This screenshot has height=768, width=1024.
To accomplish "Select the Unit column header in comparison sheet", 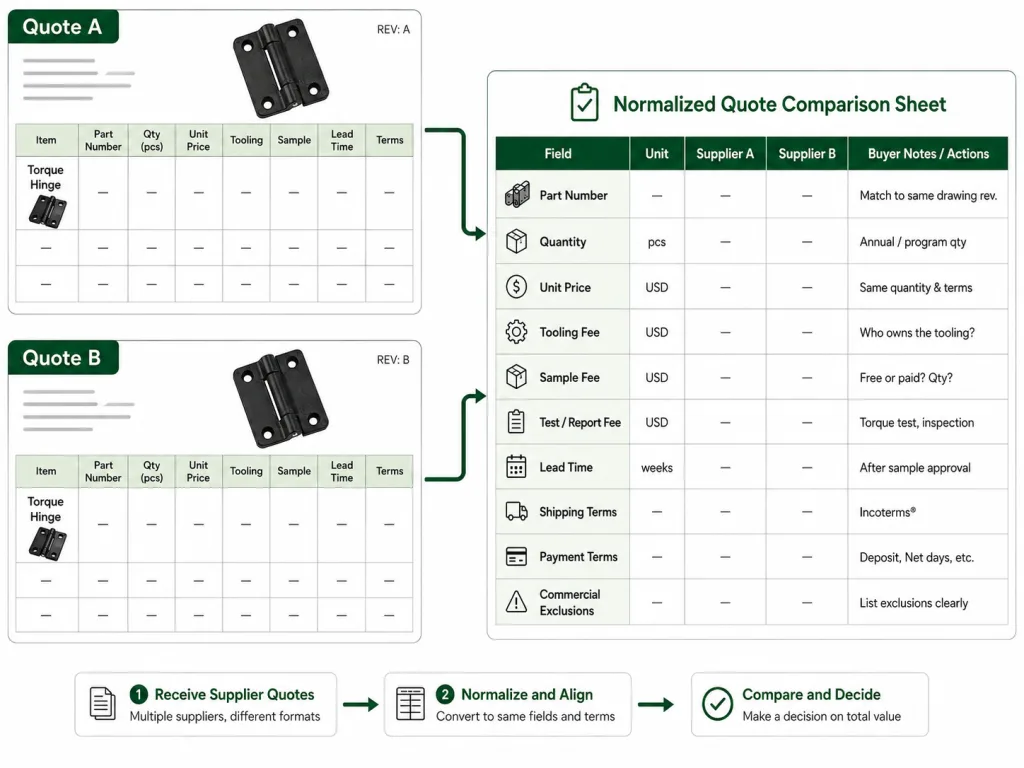I will (x=656, y=153).
